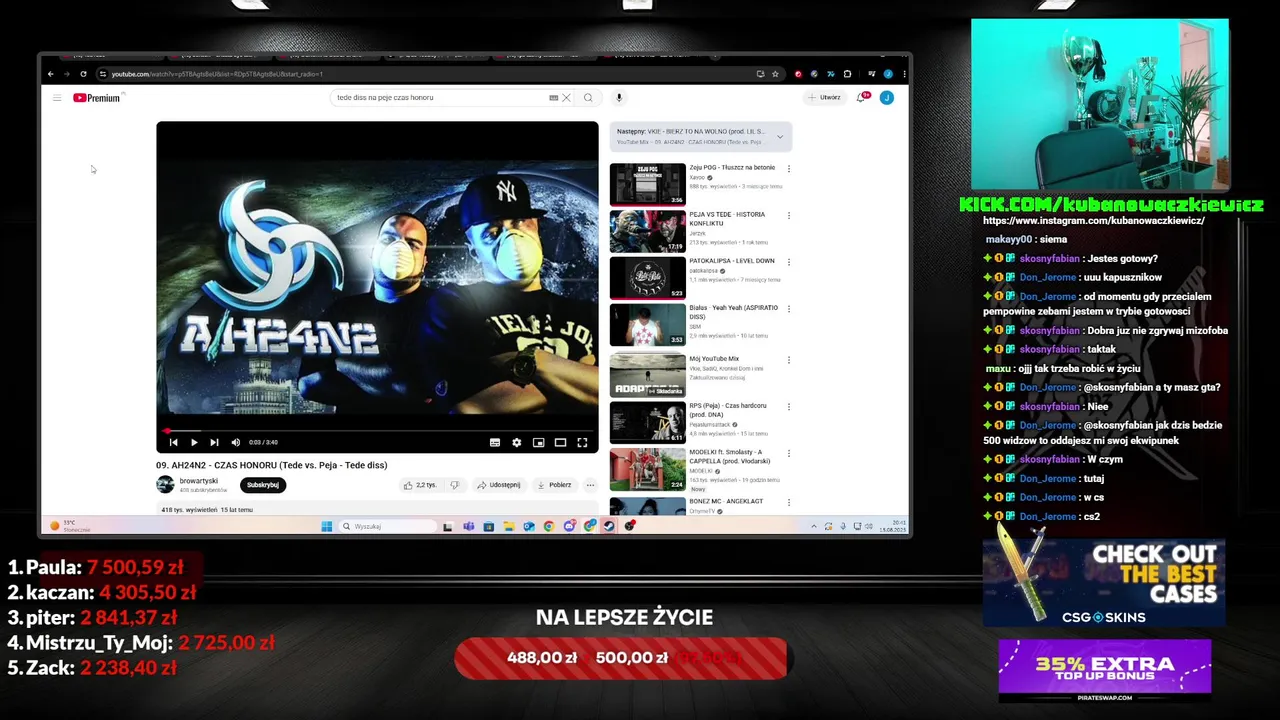Skip to the next video in player

tap(214, 442)
